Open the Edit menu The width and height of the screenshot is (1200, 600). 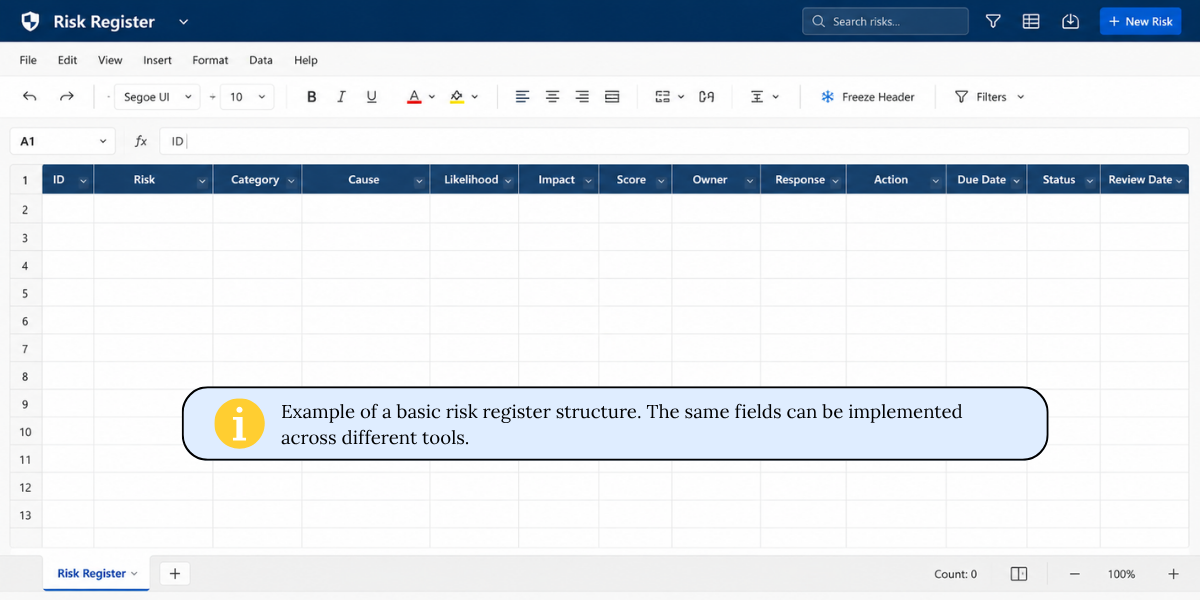pos(67,60)
